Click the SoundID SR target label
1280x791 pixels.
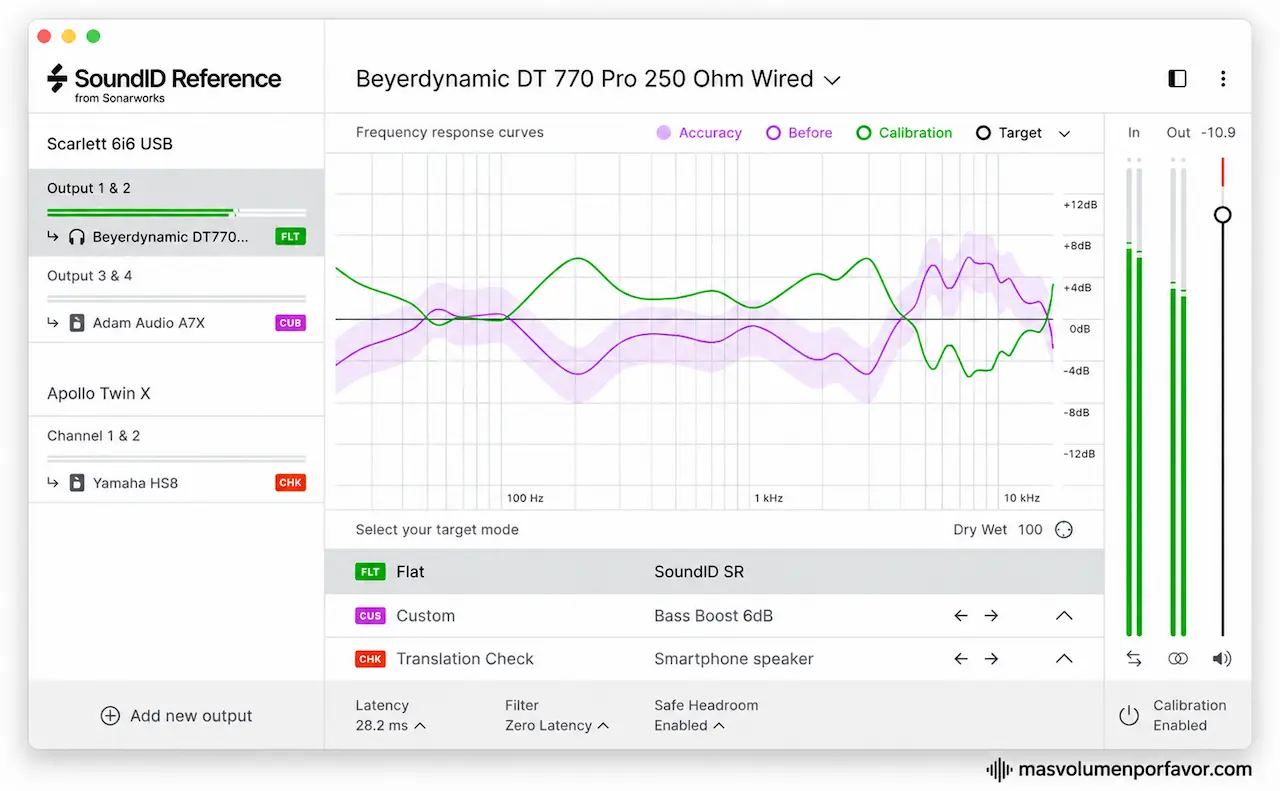coord(698,572)
